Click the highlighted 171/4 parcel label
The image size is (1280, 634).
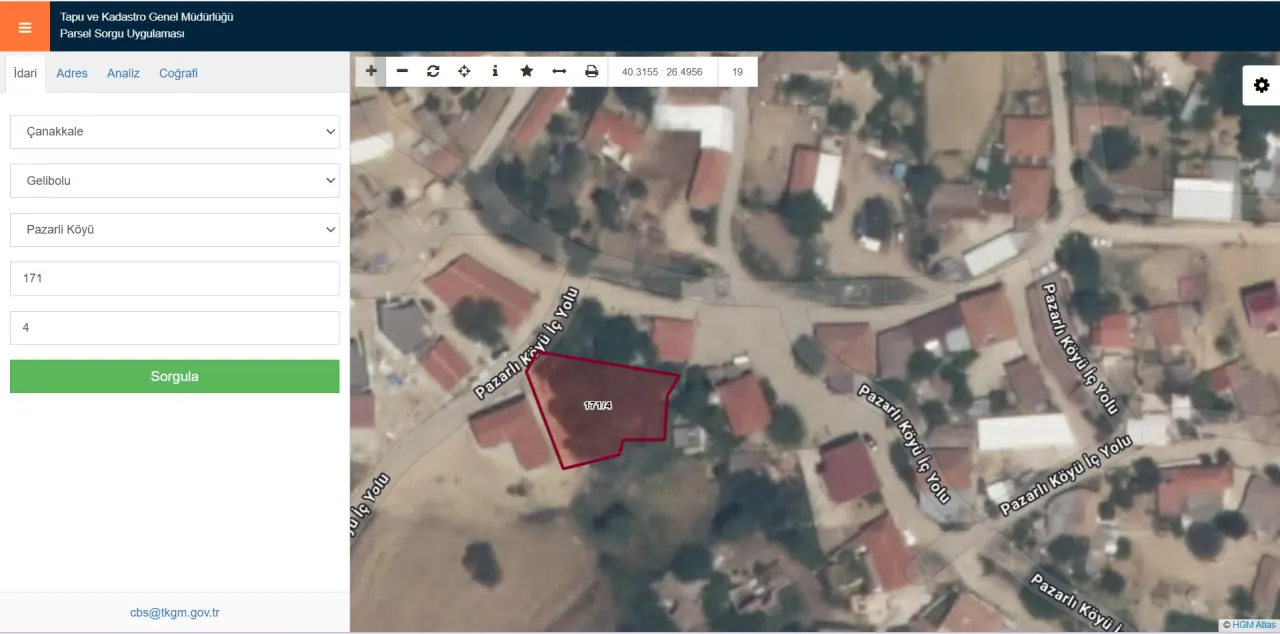(598, 406)
